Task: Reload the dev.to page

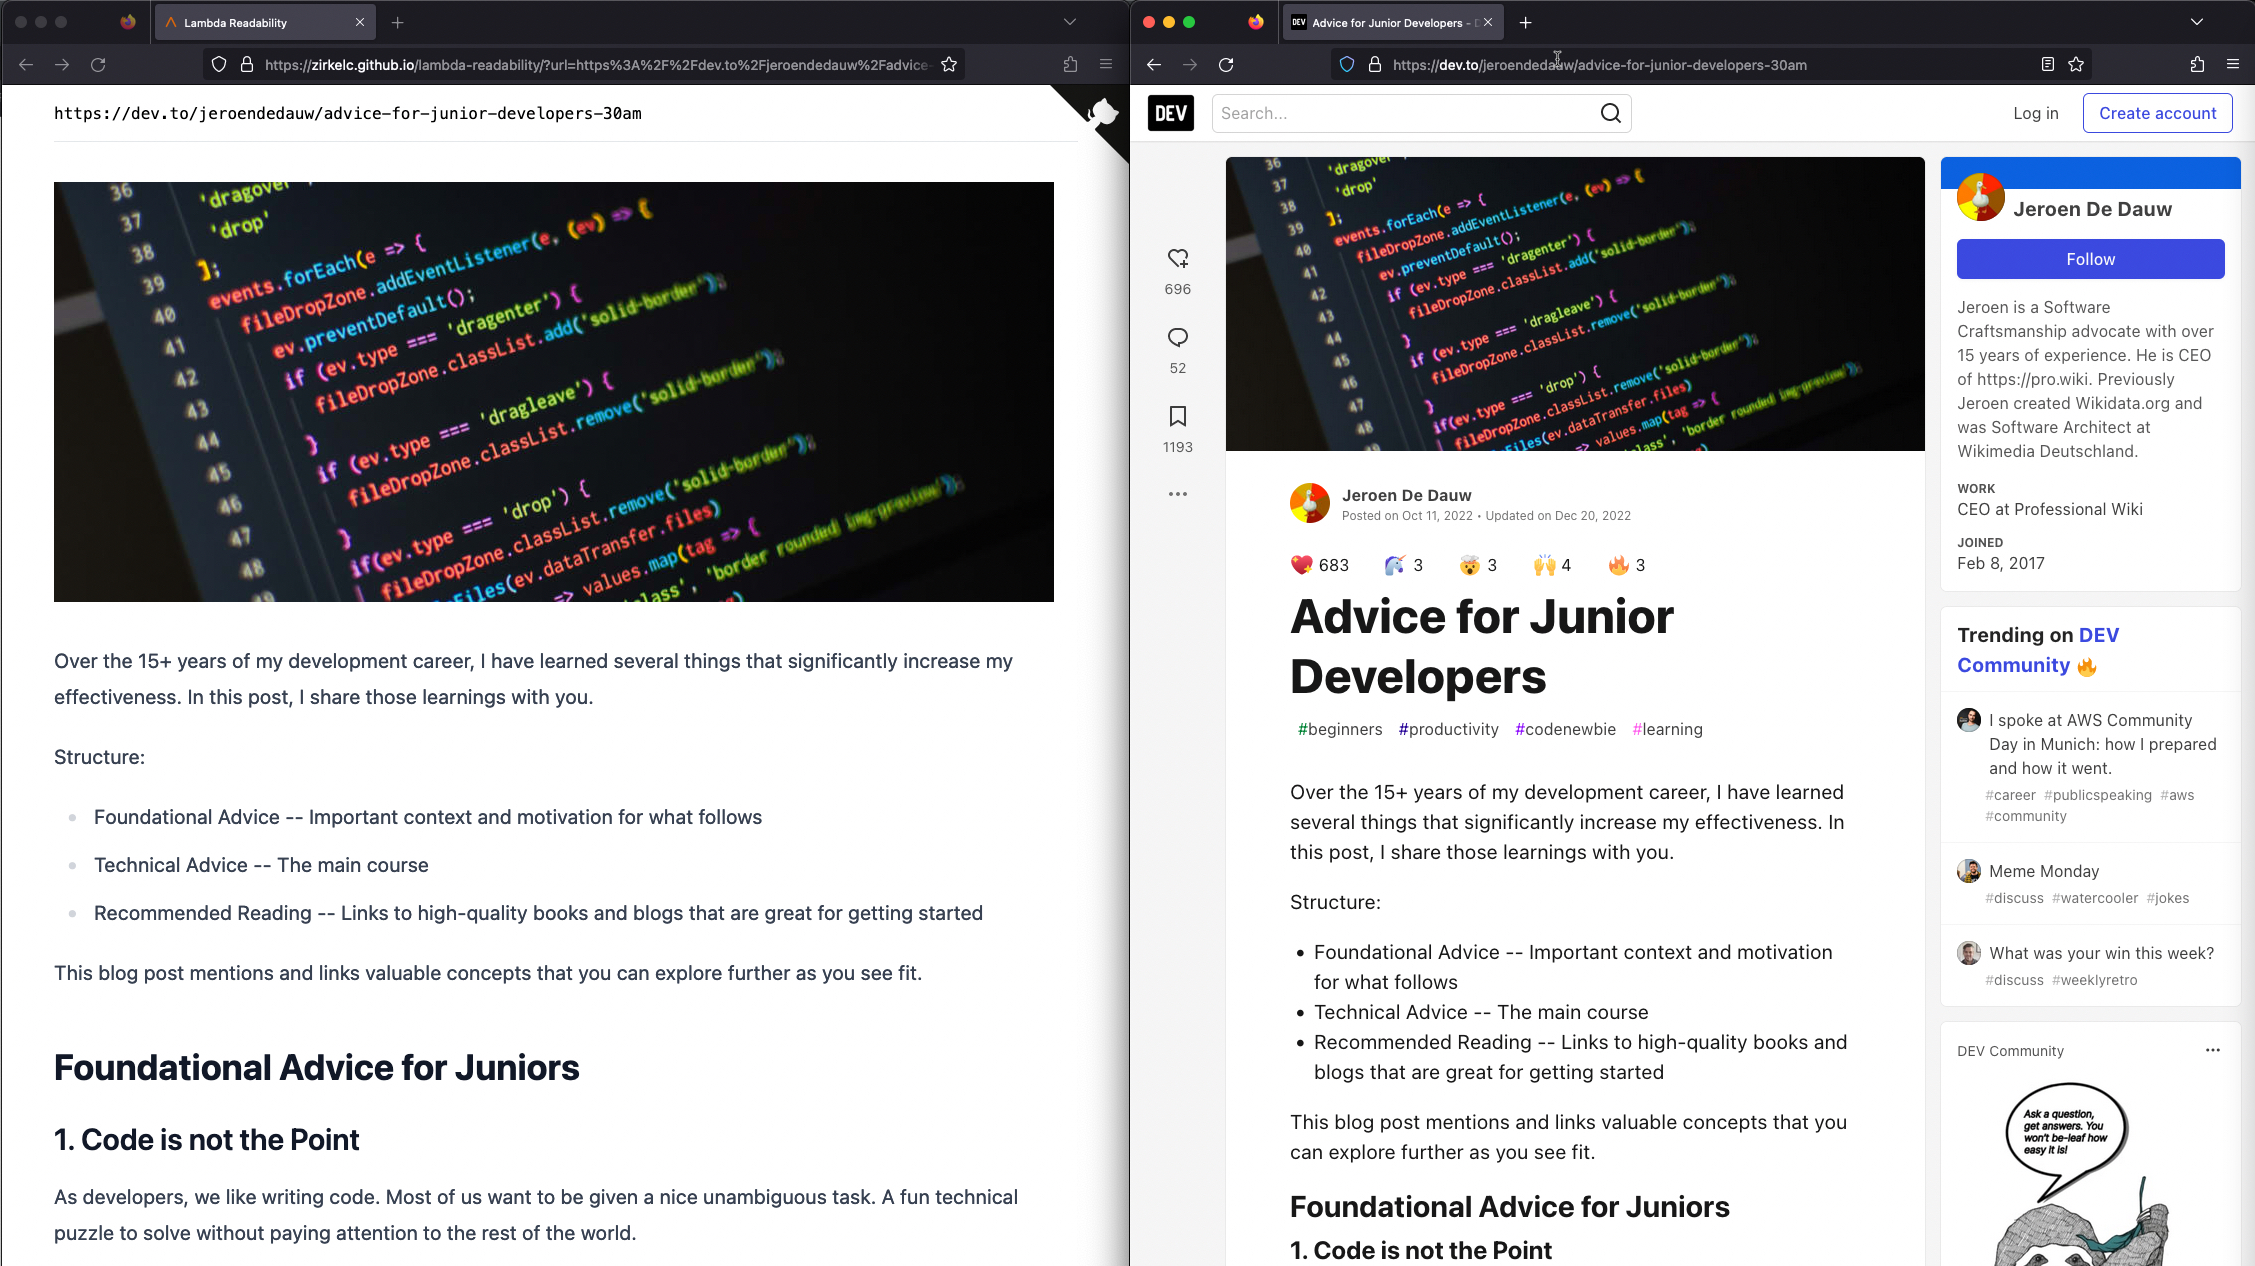Action: (x=1226, y=65)
